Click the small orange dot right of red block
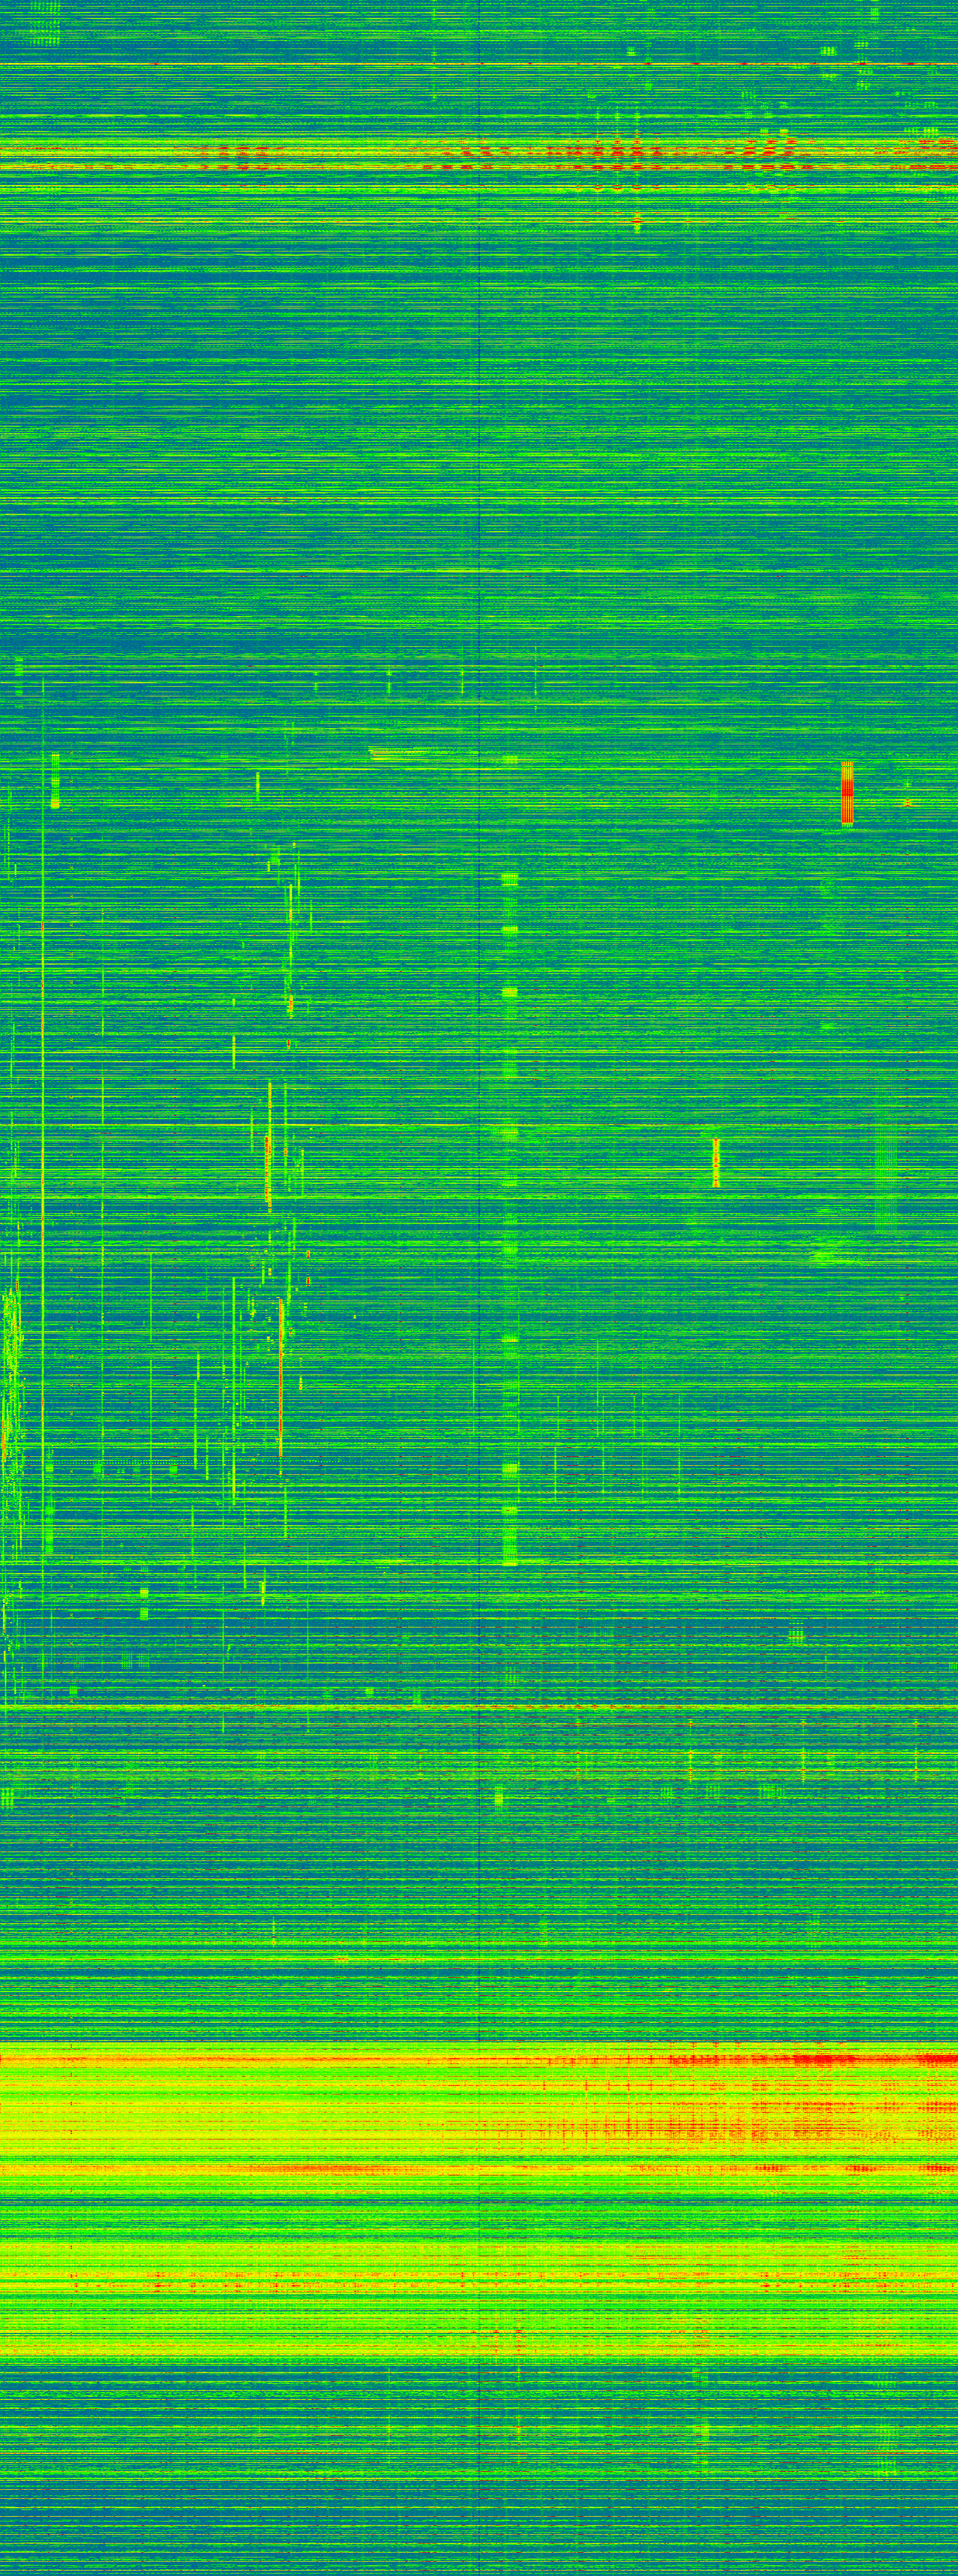 [907, 803]
